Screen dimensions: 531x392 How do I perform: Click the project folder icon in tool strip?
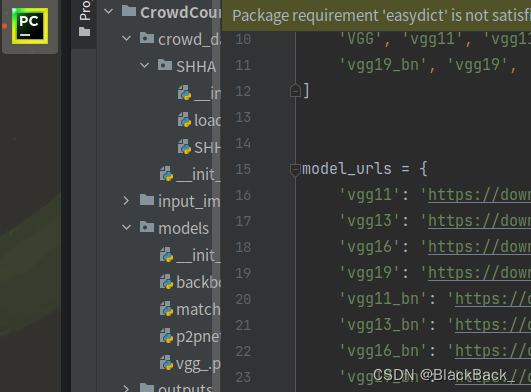(x=84, y=32)
